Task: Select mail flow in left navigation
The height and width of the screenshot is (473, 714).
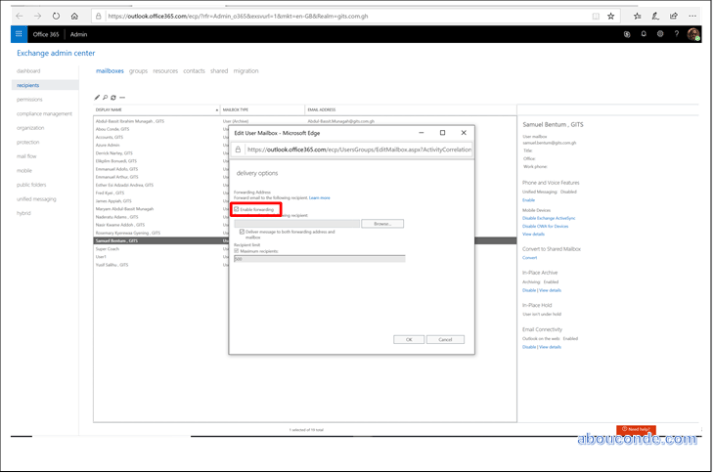Action: click(x=25, y=156)
